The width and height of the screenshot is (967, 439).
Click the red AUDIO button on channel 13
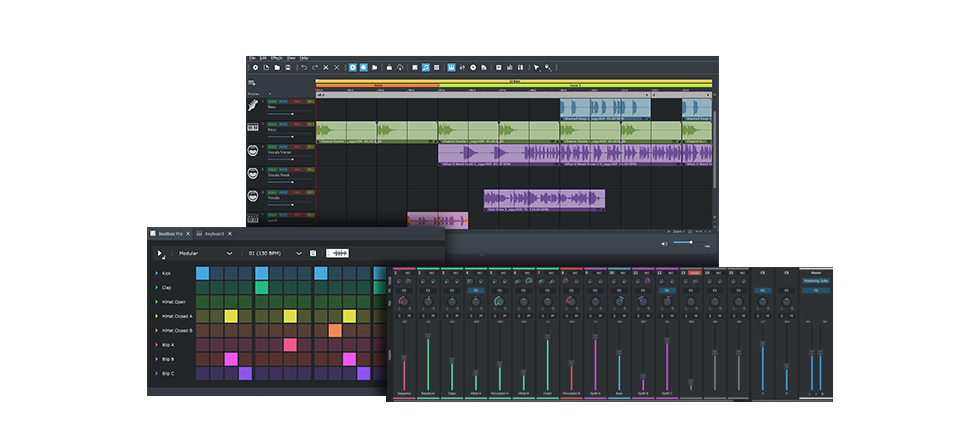(x=695, y=273)
